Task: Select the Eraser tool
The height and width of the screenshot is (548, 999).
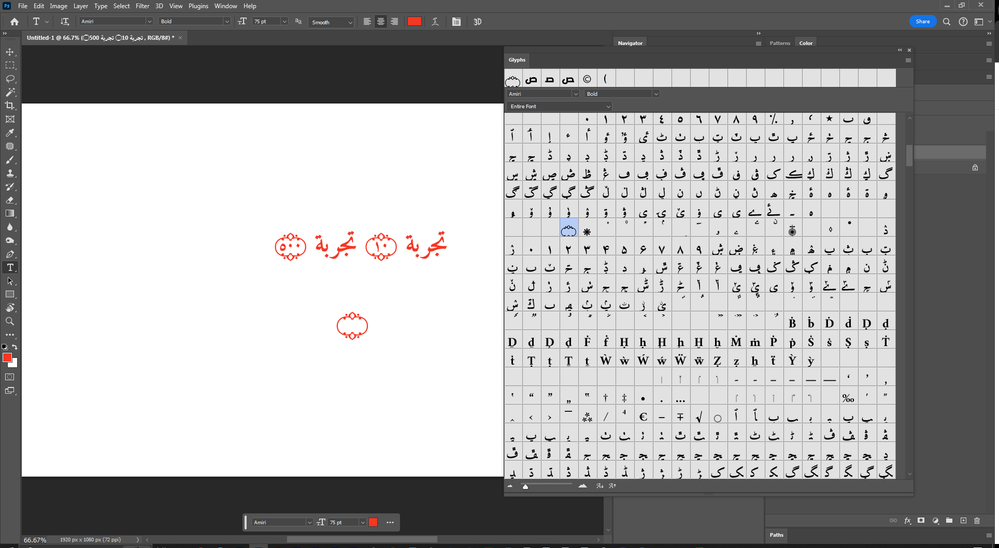Action: coord(10,200)
